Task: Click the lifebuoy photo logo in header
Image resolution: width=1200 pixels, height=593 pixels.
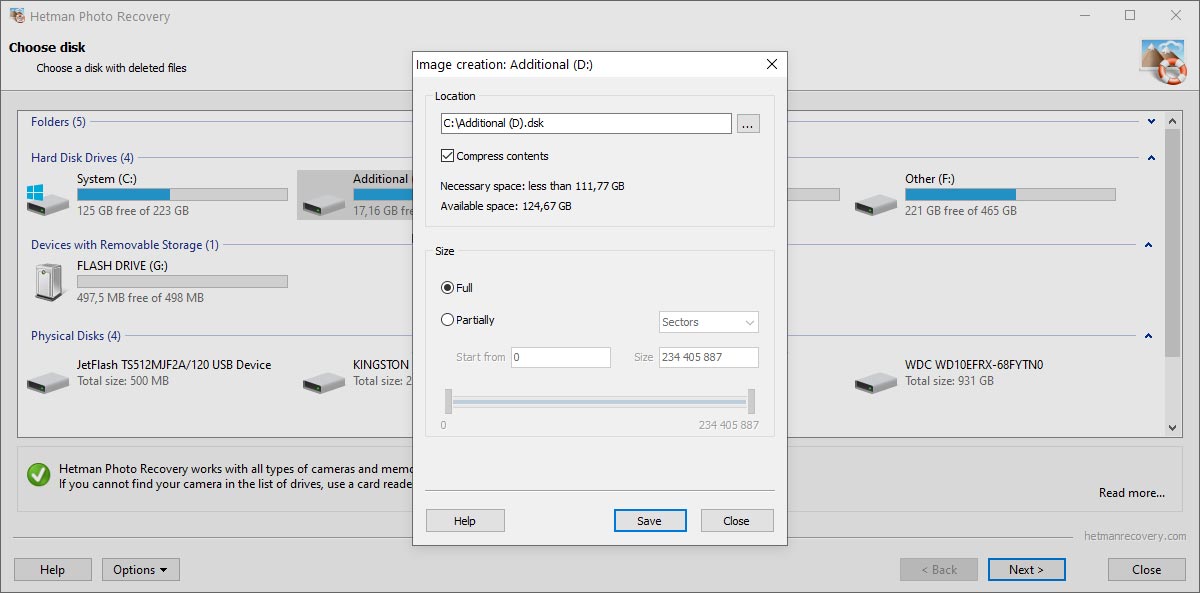Action: tap(1163, 61)
